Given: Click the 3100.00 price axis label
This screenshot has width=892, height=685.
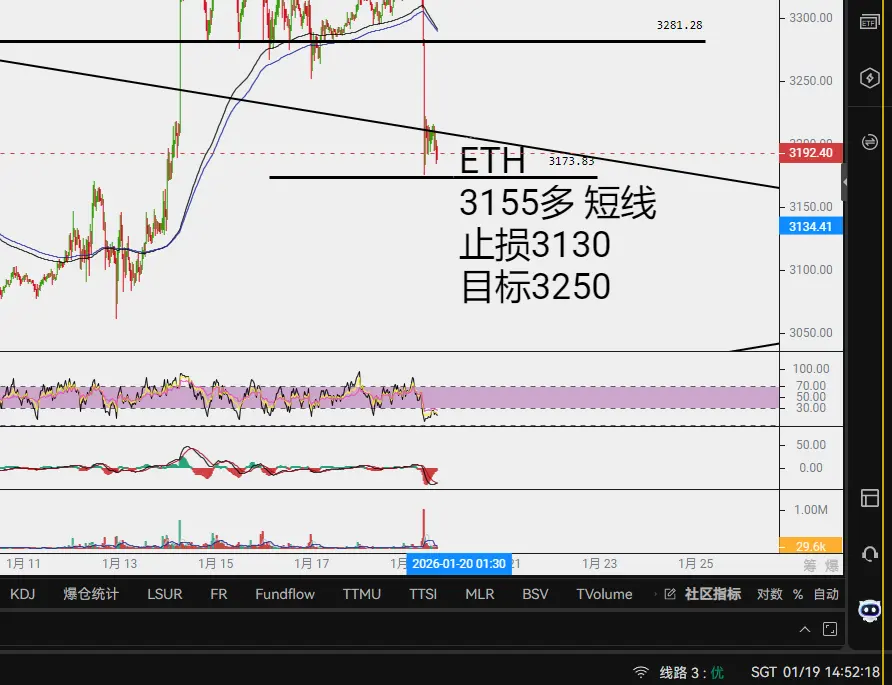Looking at the screenshot, I should coord(811,270).
